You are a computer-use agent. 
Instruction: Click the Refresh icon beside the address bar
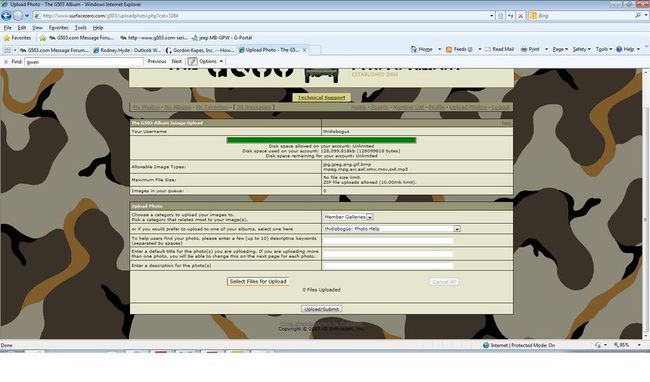[511, 16]
